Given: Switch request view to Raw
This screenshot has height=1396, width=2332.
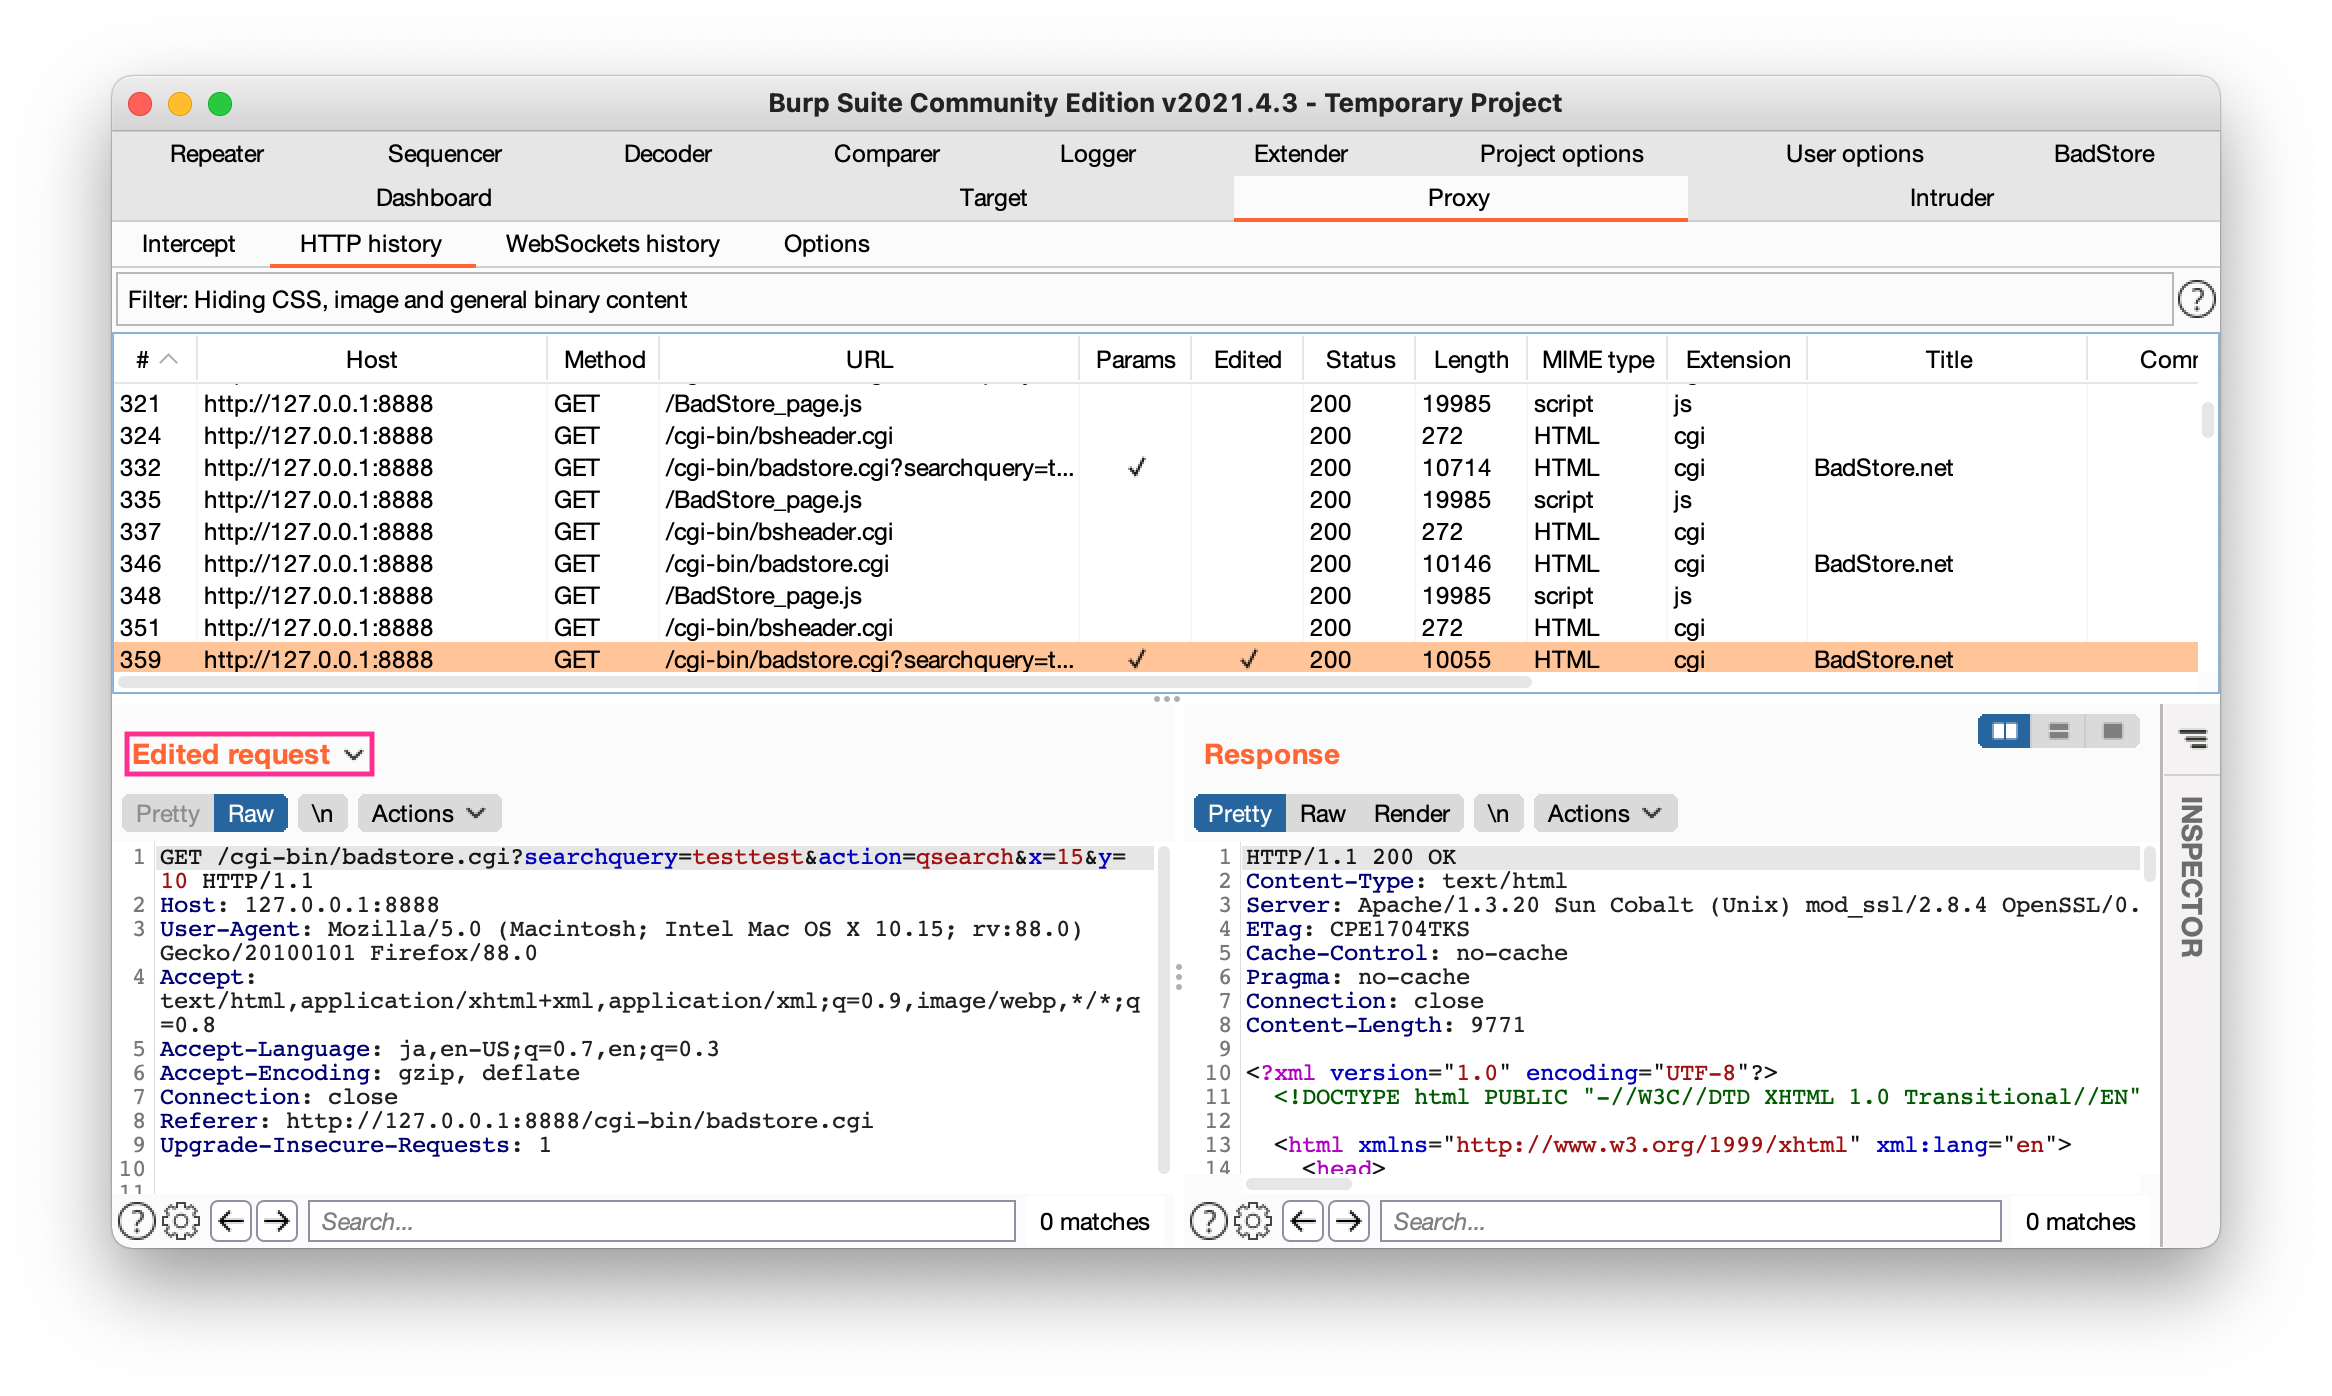Looking at the screenshot, I should (250, 813).
